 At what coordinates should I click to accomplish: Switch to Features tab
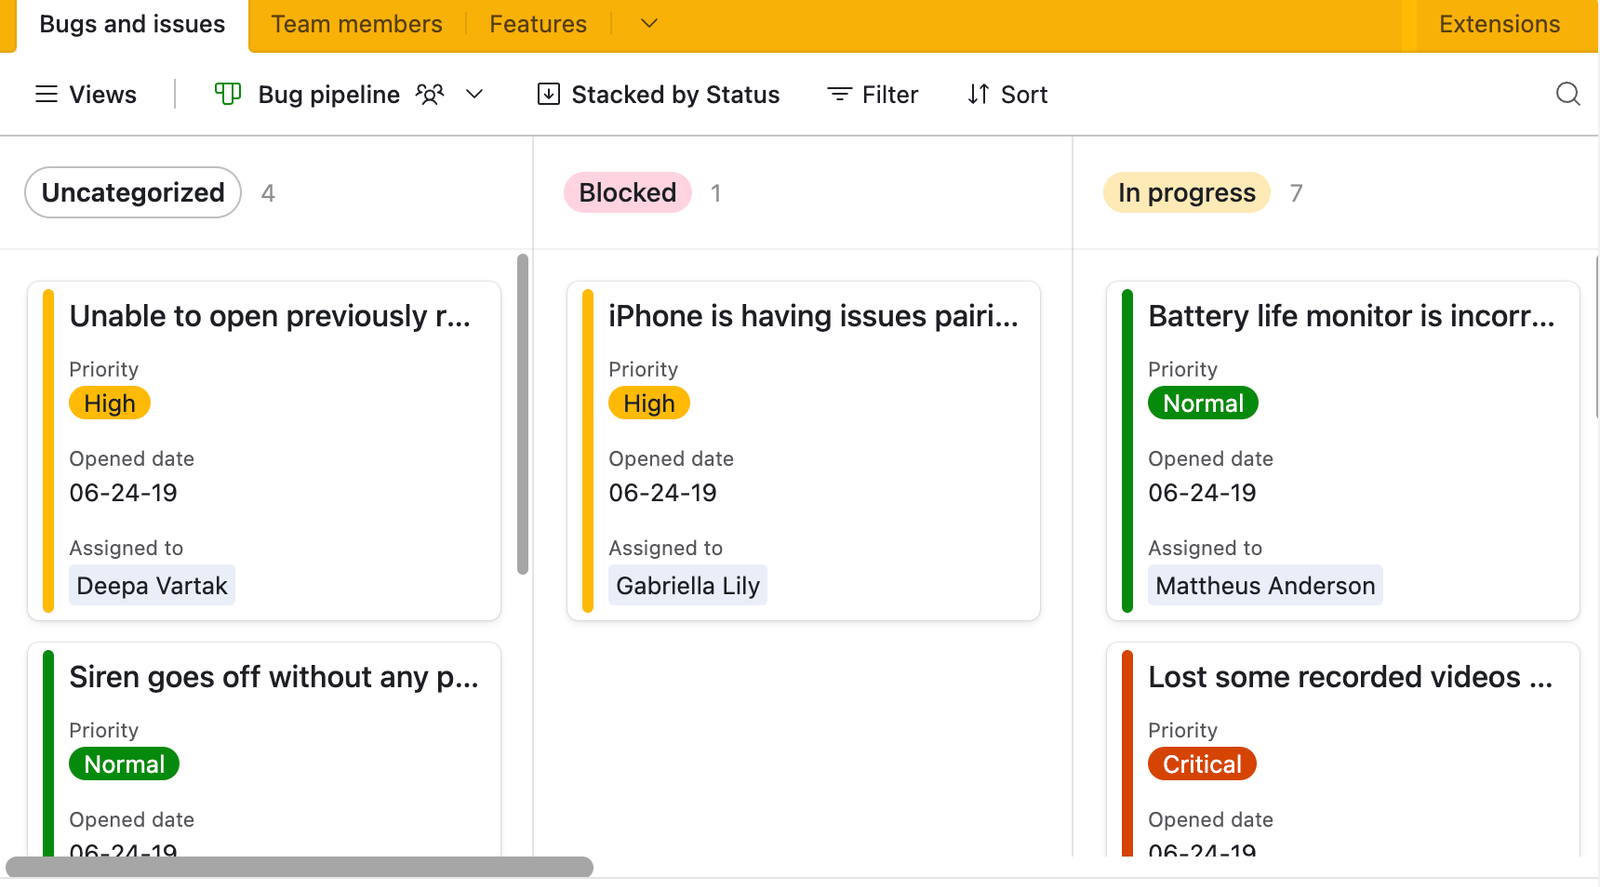pos(538,24)
